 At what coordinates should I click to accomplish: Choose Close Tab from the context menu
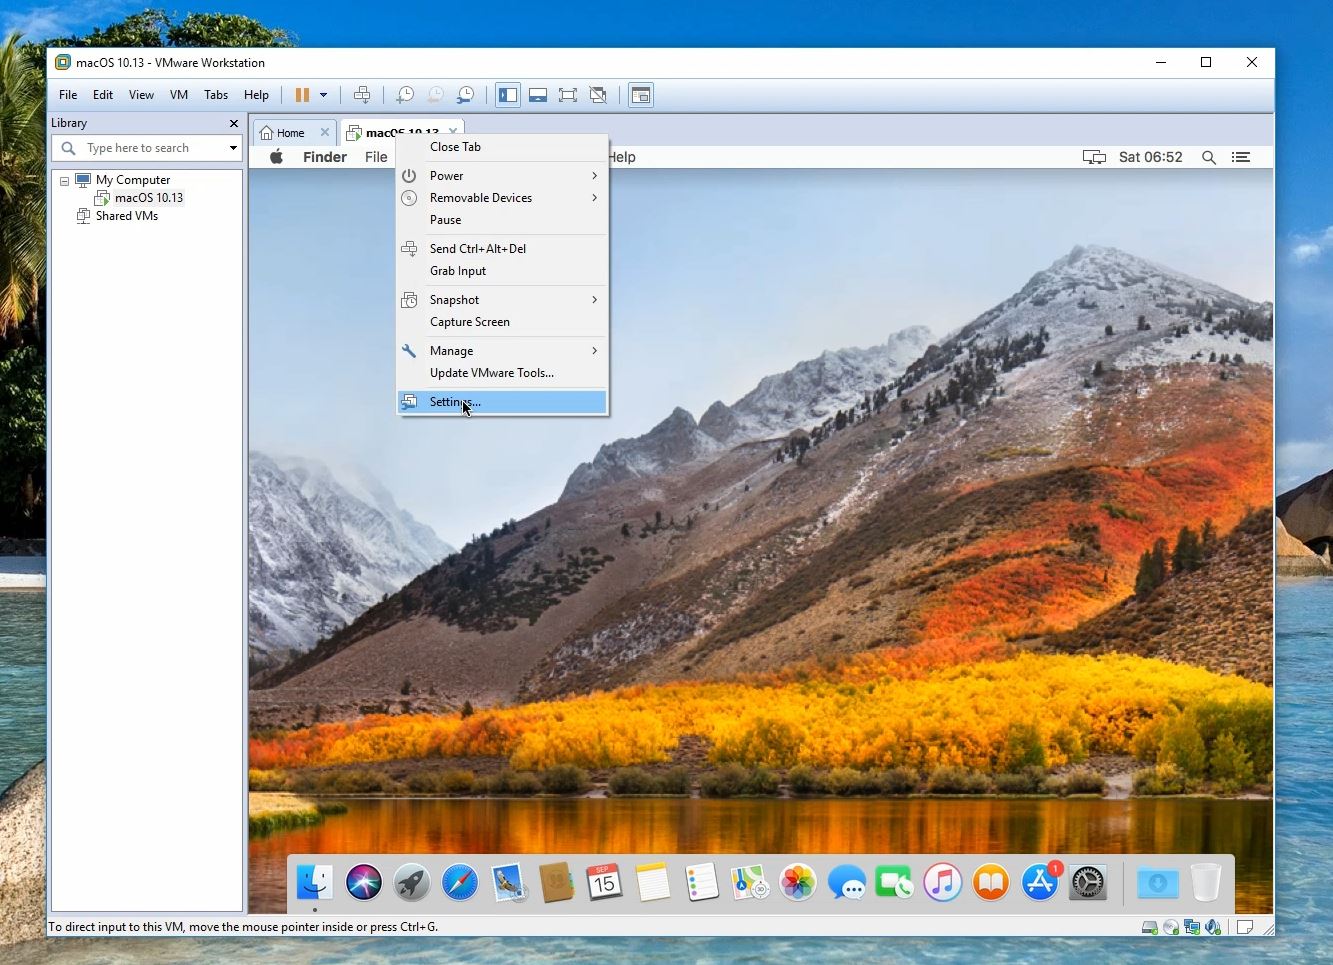[502, 147]
